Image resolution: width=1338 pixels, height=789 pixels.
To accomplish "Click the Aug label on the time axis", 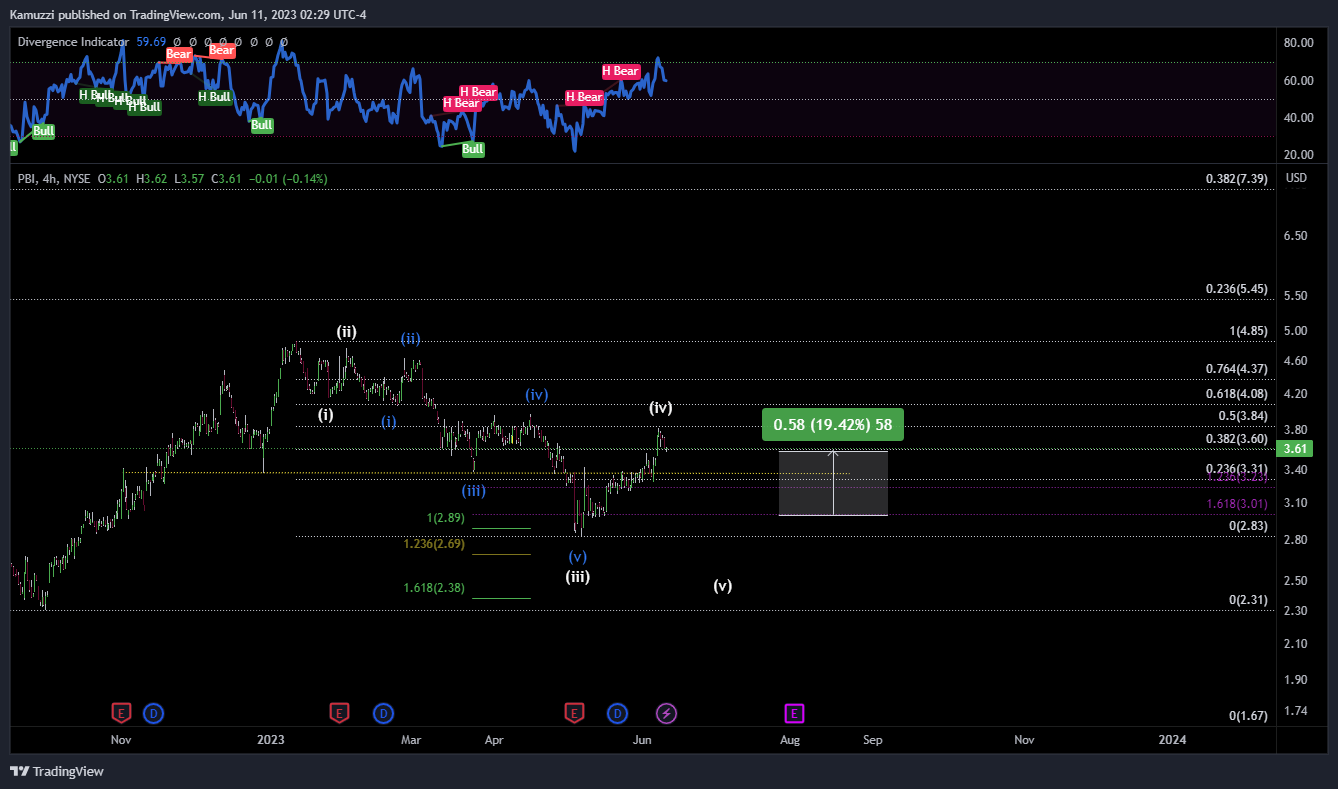I will coord(790,740).
